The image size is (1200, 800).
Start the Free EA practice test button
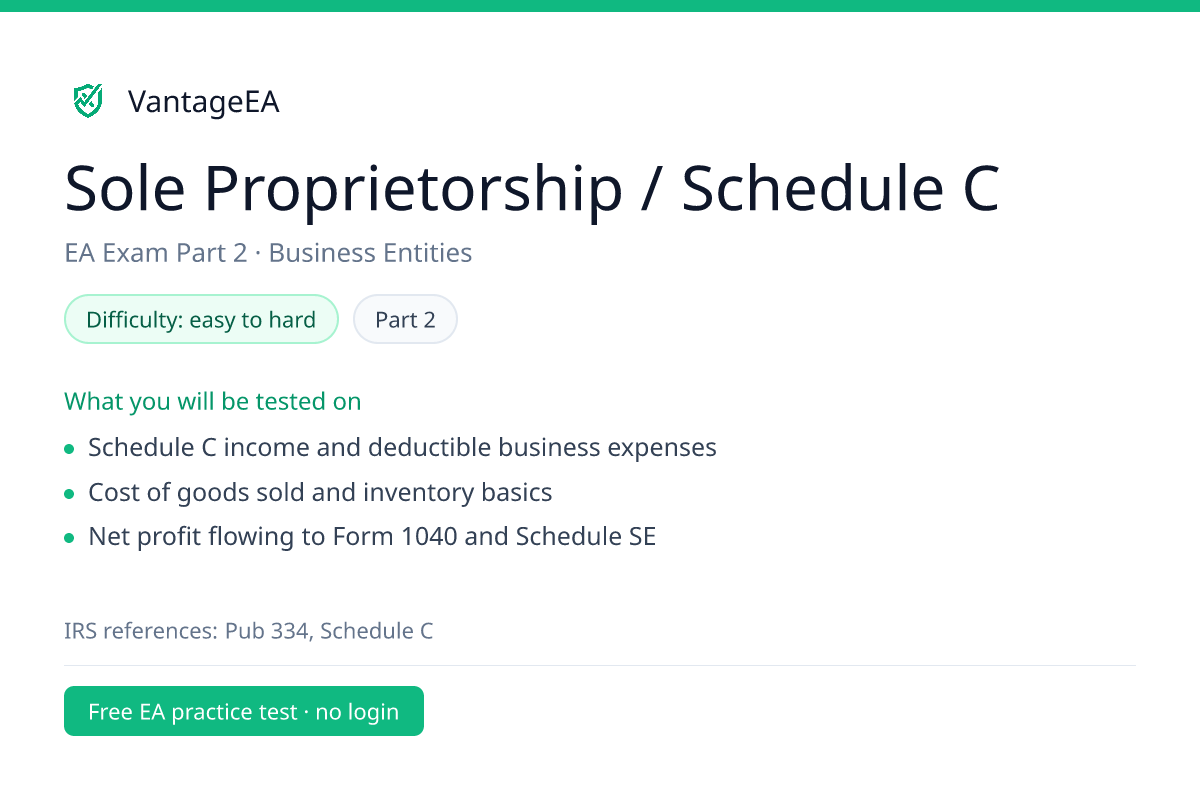[244, 711]
